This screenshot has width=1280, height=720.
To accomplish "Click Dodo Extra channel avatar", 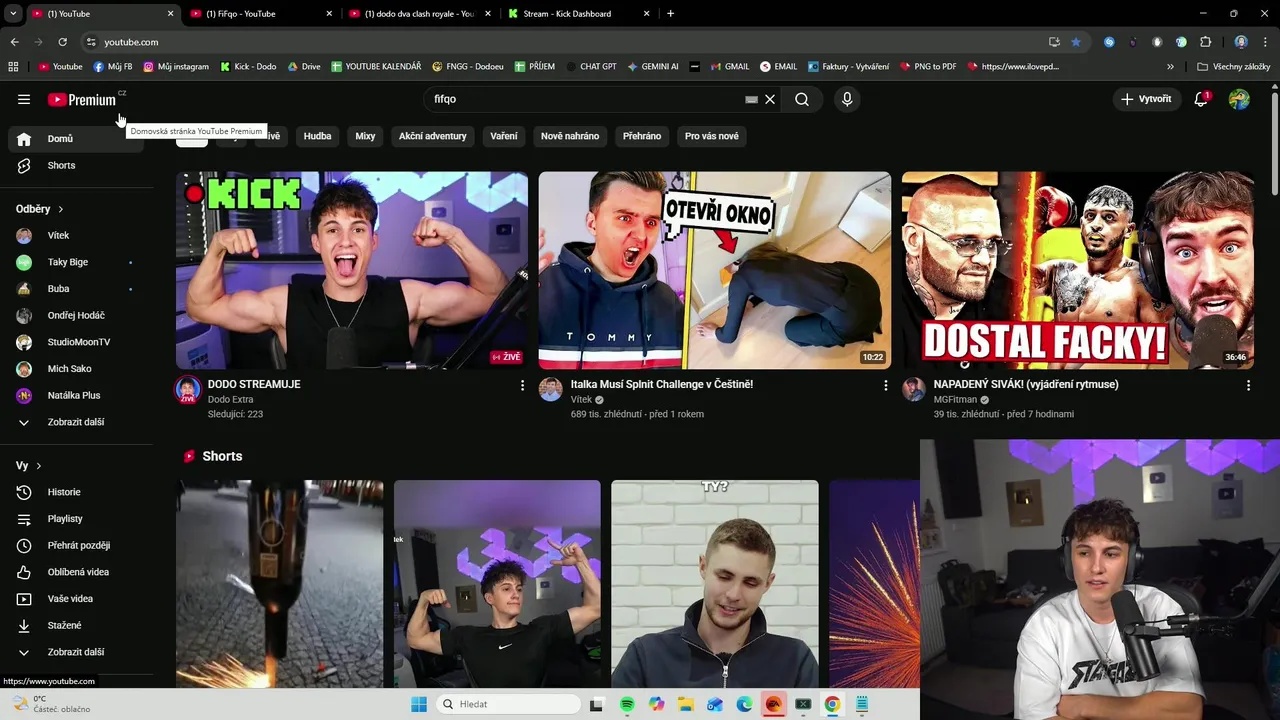I will coord(188,390).
